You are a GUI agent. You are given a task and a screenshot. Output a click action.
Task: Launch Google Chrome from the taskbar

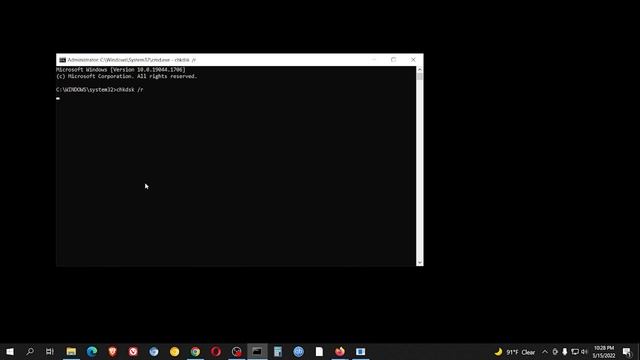(x=195, y=351)
